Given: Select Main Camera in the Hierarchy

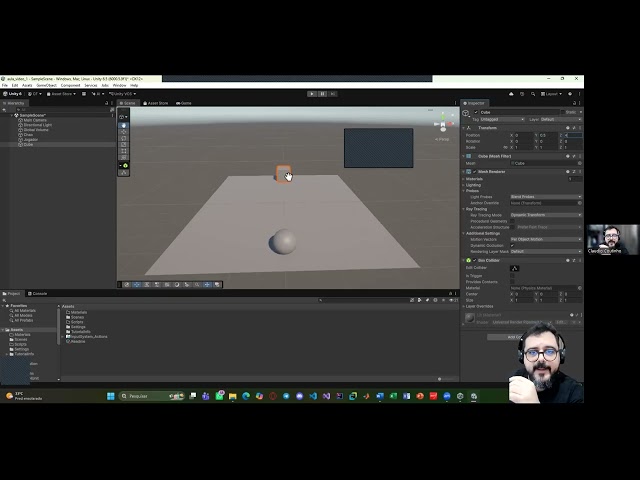Looking at the screenshot, I should [35, 120].
